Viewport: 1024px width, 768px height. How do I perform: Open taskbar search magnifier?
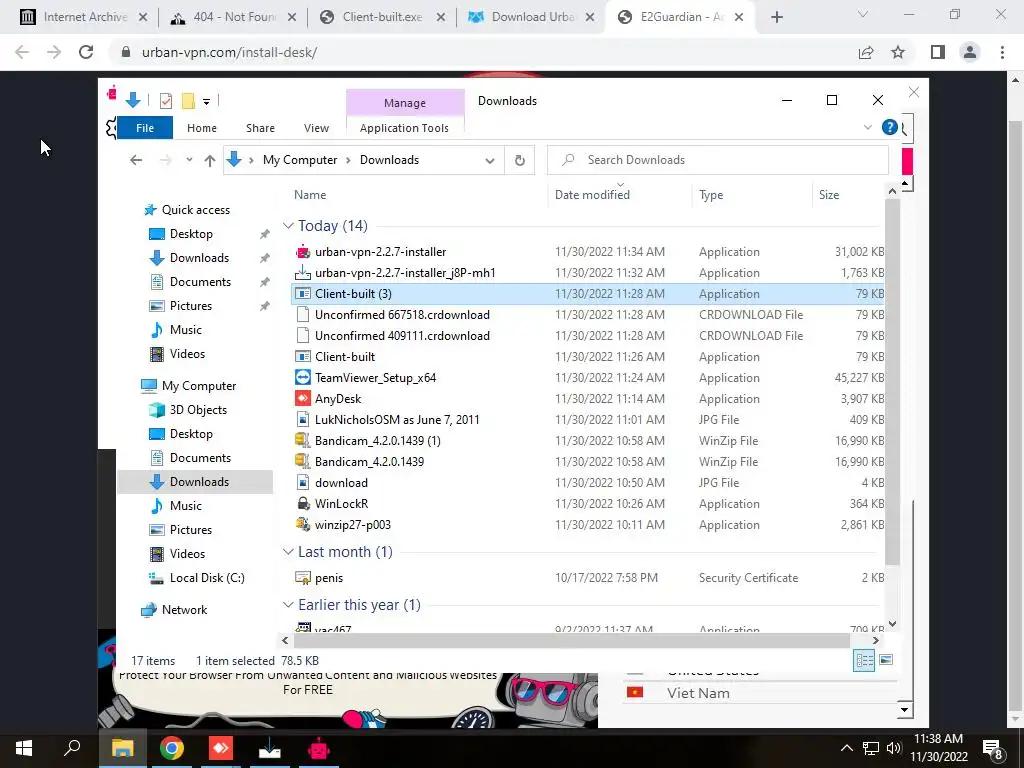tap(72, 748)
